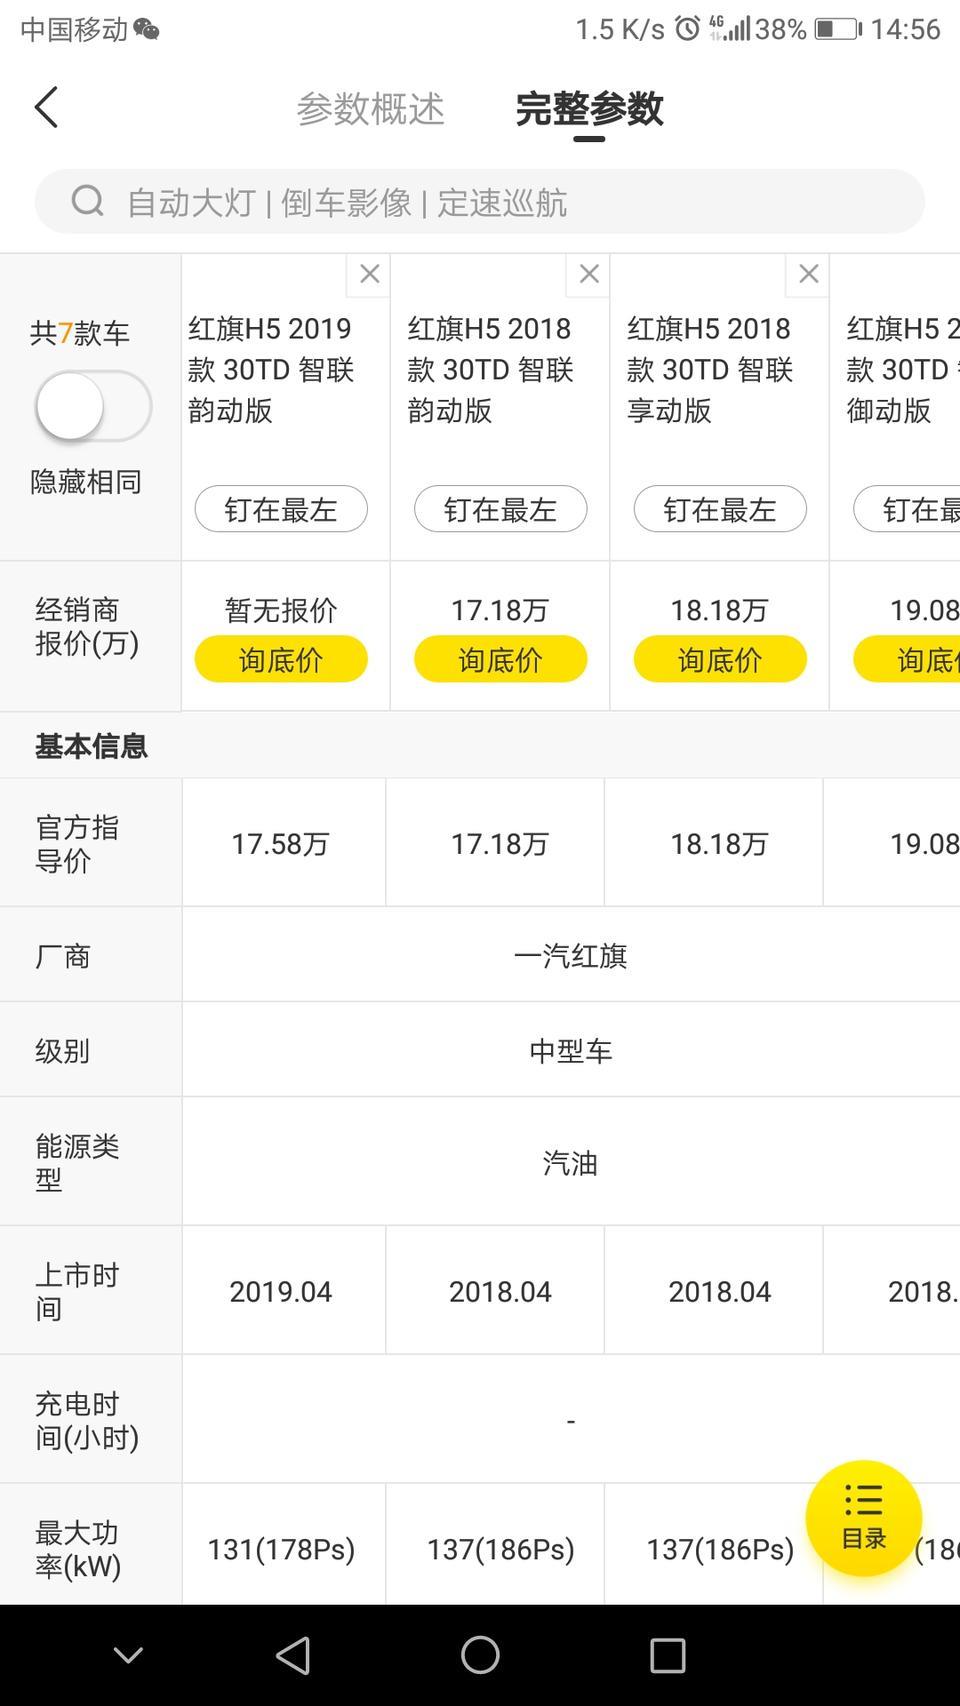Tap 询底价 under 19.08 dealer price
Screen dimensions: 960x1706
pos(907,659)
